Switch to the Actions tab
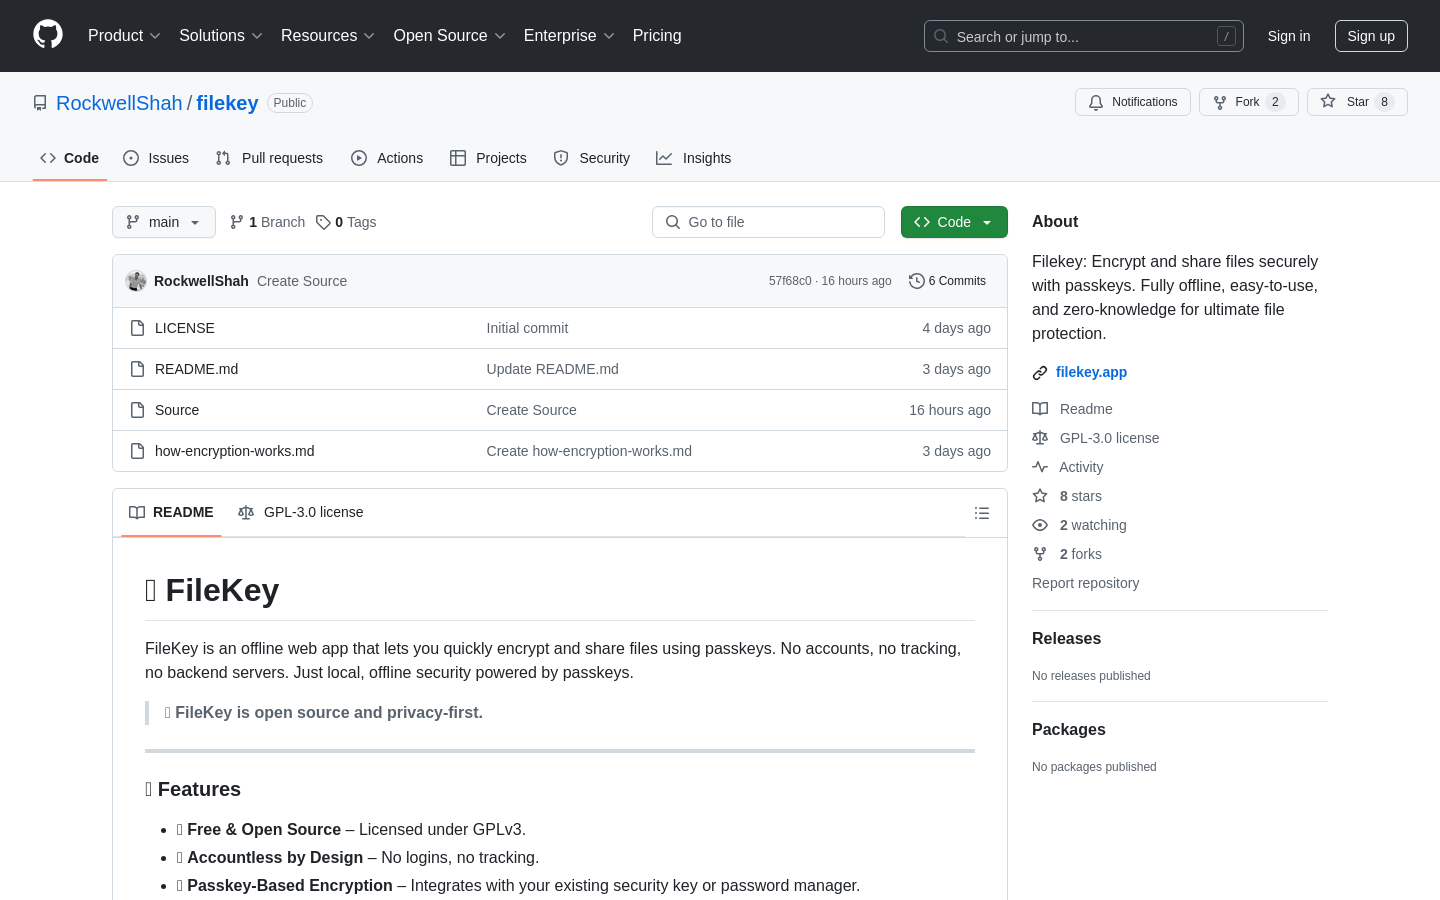Screen dimensions: 1440x900 (x=387, y=158)
